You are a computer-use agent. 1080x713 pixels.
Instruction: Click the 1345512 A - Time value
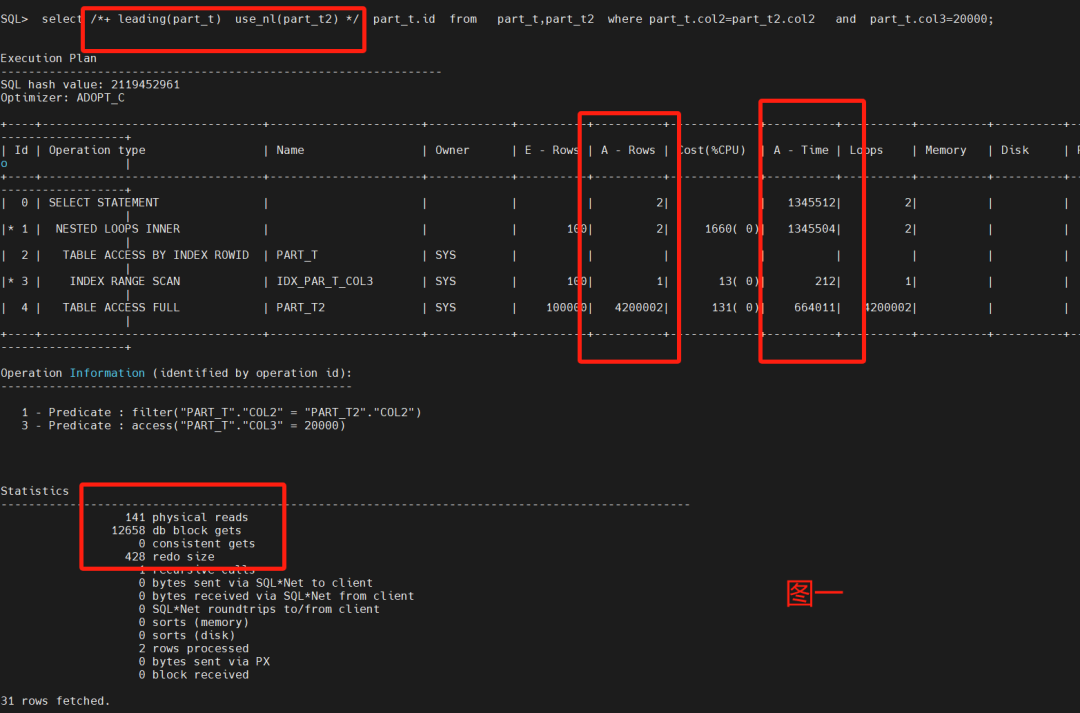click(811, 203)
